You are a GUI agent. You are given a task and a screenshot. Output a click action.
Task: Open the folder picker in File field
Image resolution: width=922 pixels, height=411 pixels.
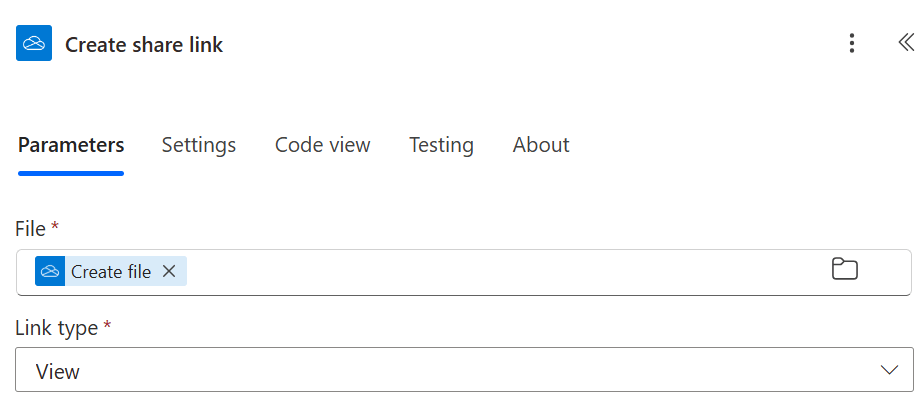point(845,269)
